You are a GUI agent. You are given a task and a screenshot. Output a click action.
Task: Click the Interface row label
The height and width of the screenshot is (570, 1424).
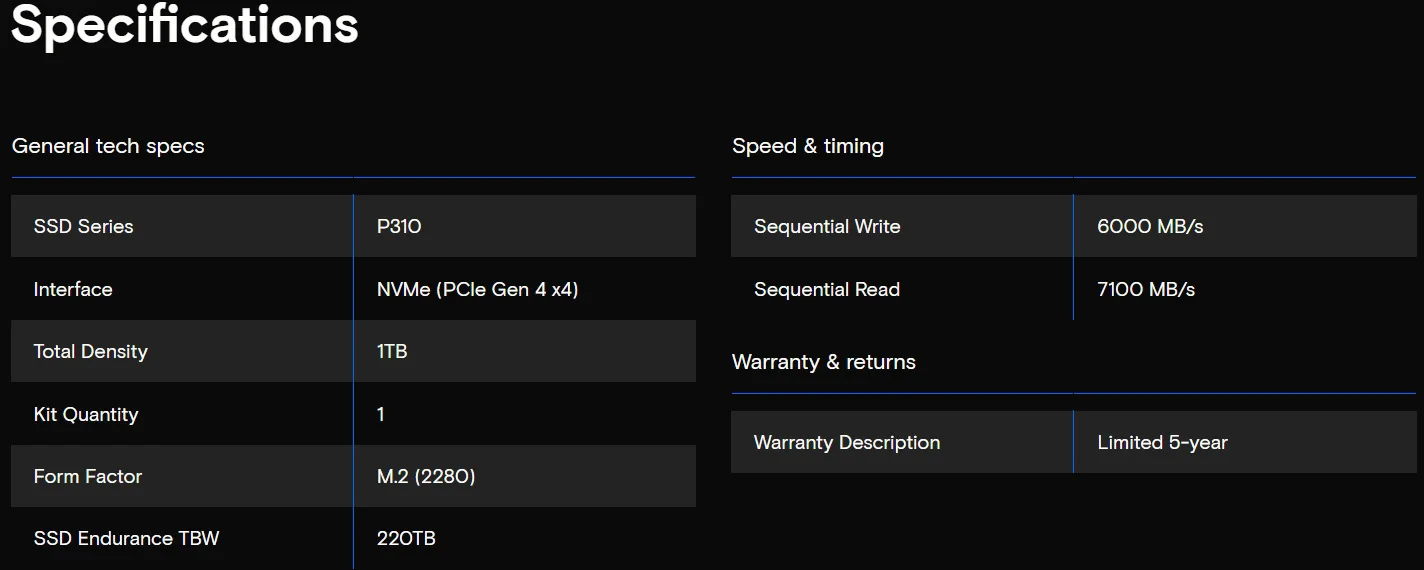(x=73, y=289)
